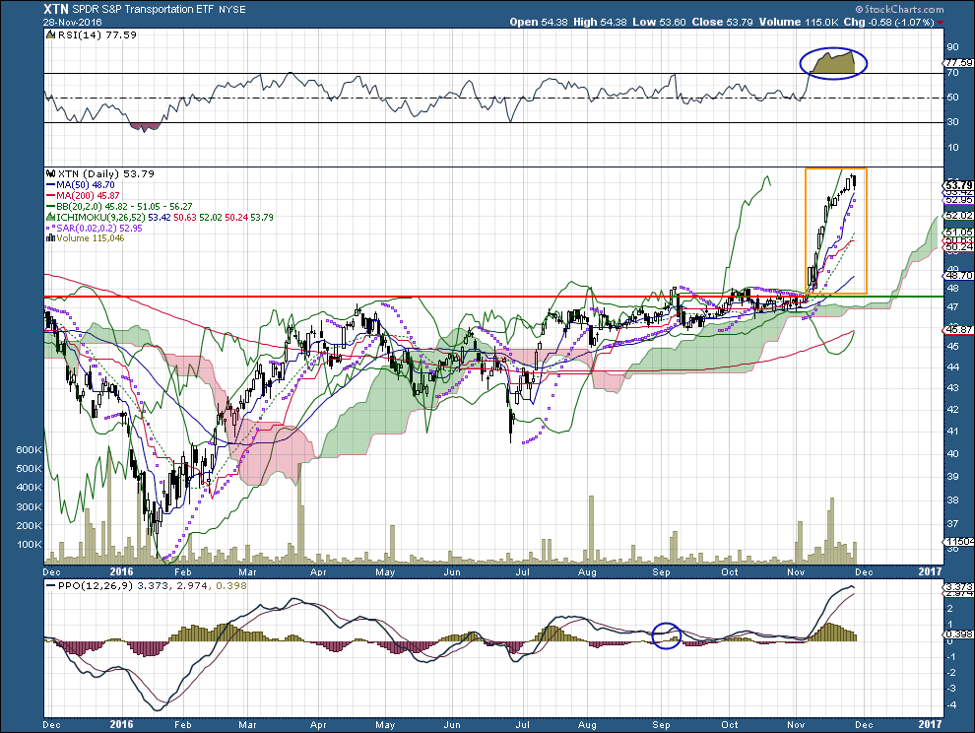Click the Close 53.79 value in header
Image resolution: width=975 pixels, height=733 pixels.
[x=722, y=22]
